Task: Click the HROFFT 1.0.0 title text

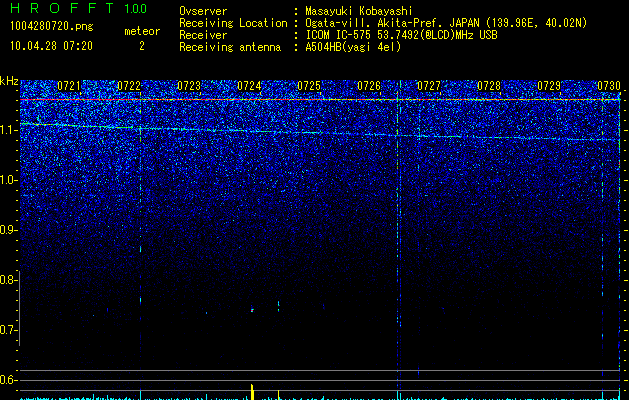Action: coord(79,8)
